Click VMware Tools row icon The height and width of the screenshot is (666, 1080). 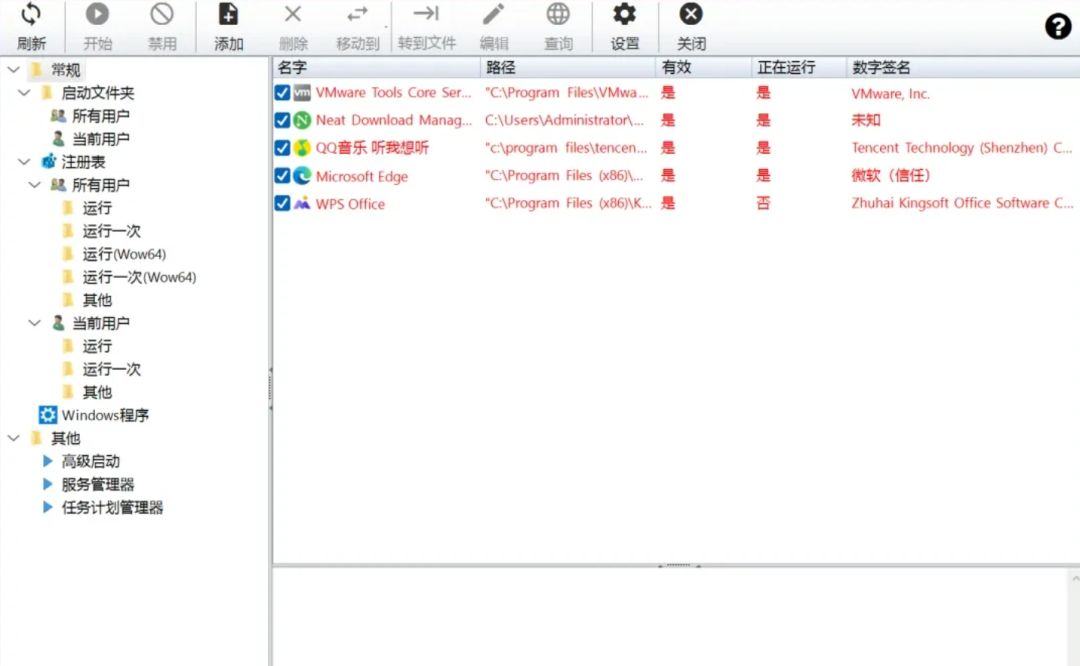coord(302,93)
